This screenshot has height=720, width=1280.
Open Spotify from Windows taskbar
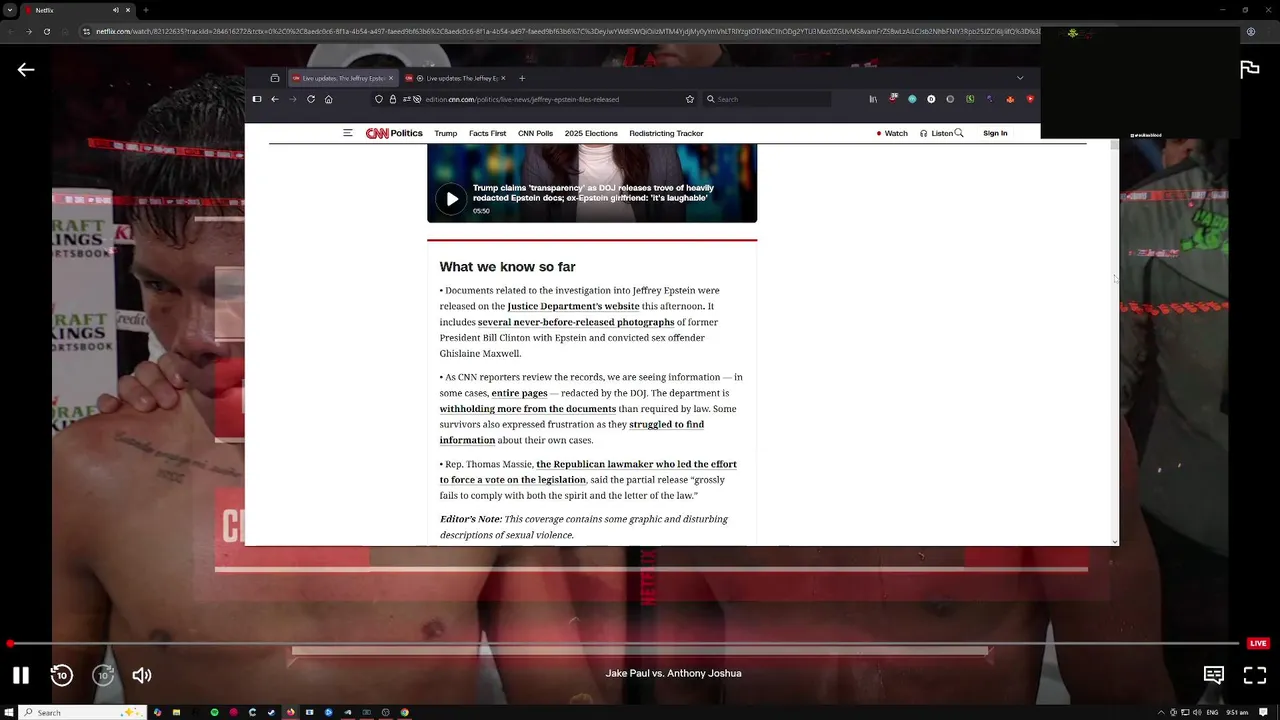214,712
